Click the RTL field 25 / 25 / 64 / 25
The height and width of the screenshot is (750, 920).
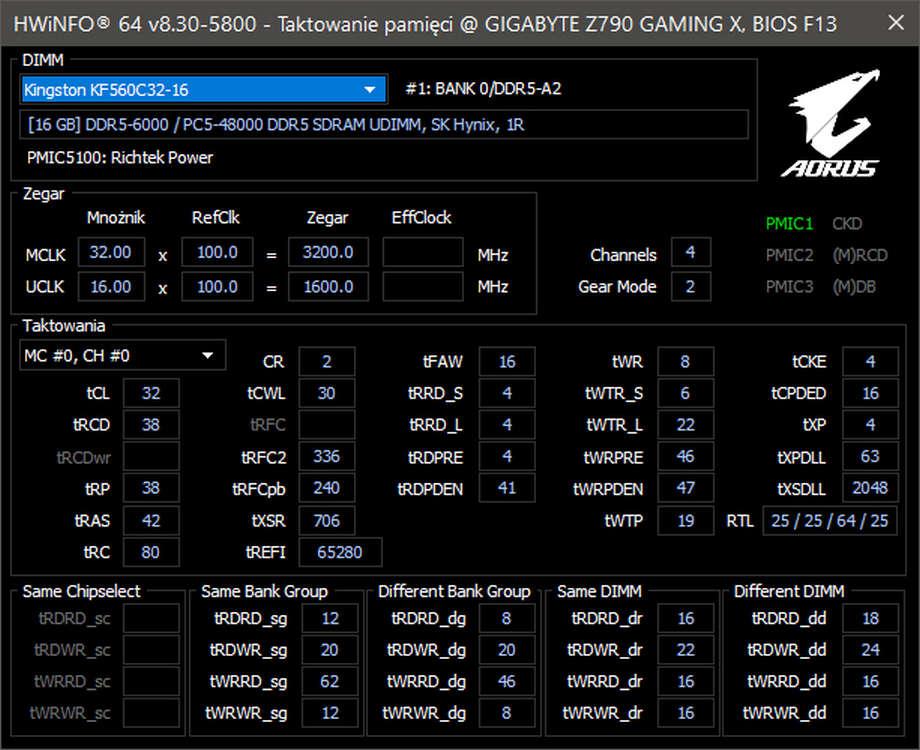tap(828, 521)
